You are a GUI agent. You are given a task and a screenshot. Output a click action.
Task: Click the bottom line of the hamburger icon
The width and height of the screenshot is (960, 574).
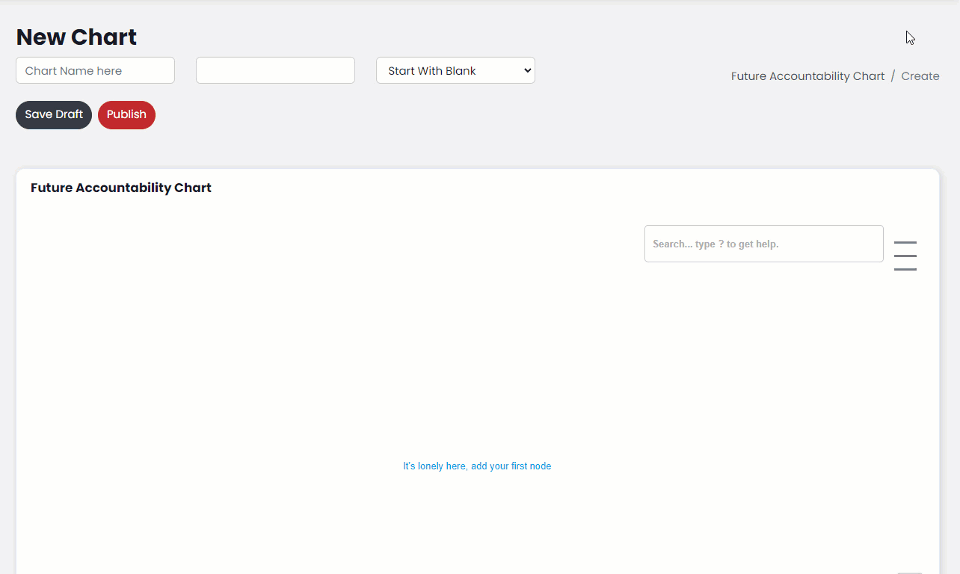point(905,269)
